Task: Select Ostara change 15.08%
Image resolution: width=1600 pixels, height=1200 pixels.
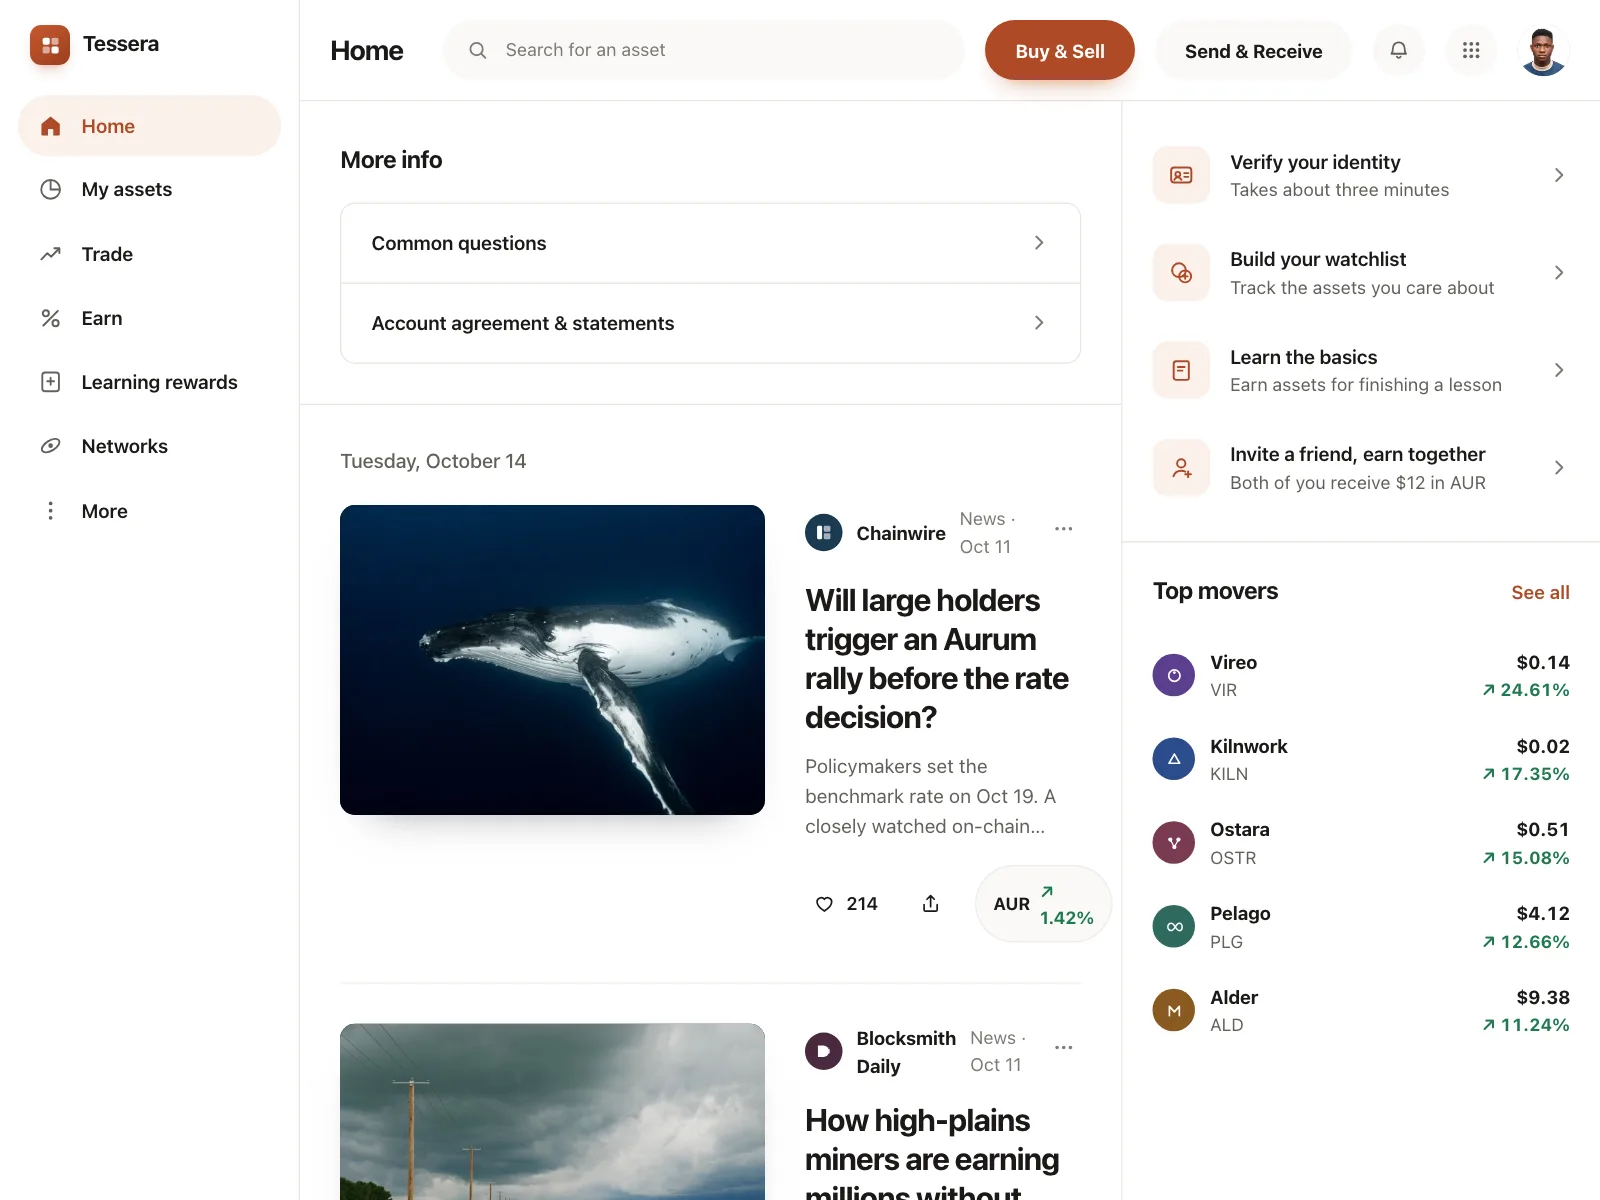Action: click(x=1526, y=858)
